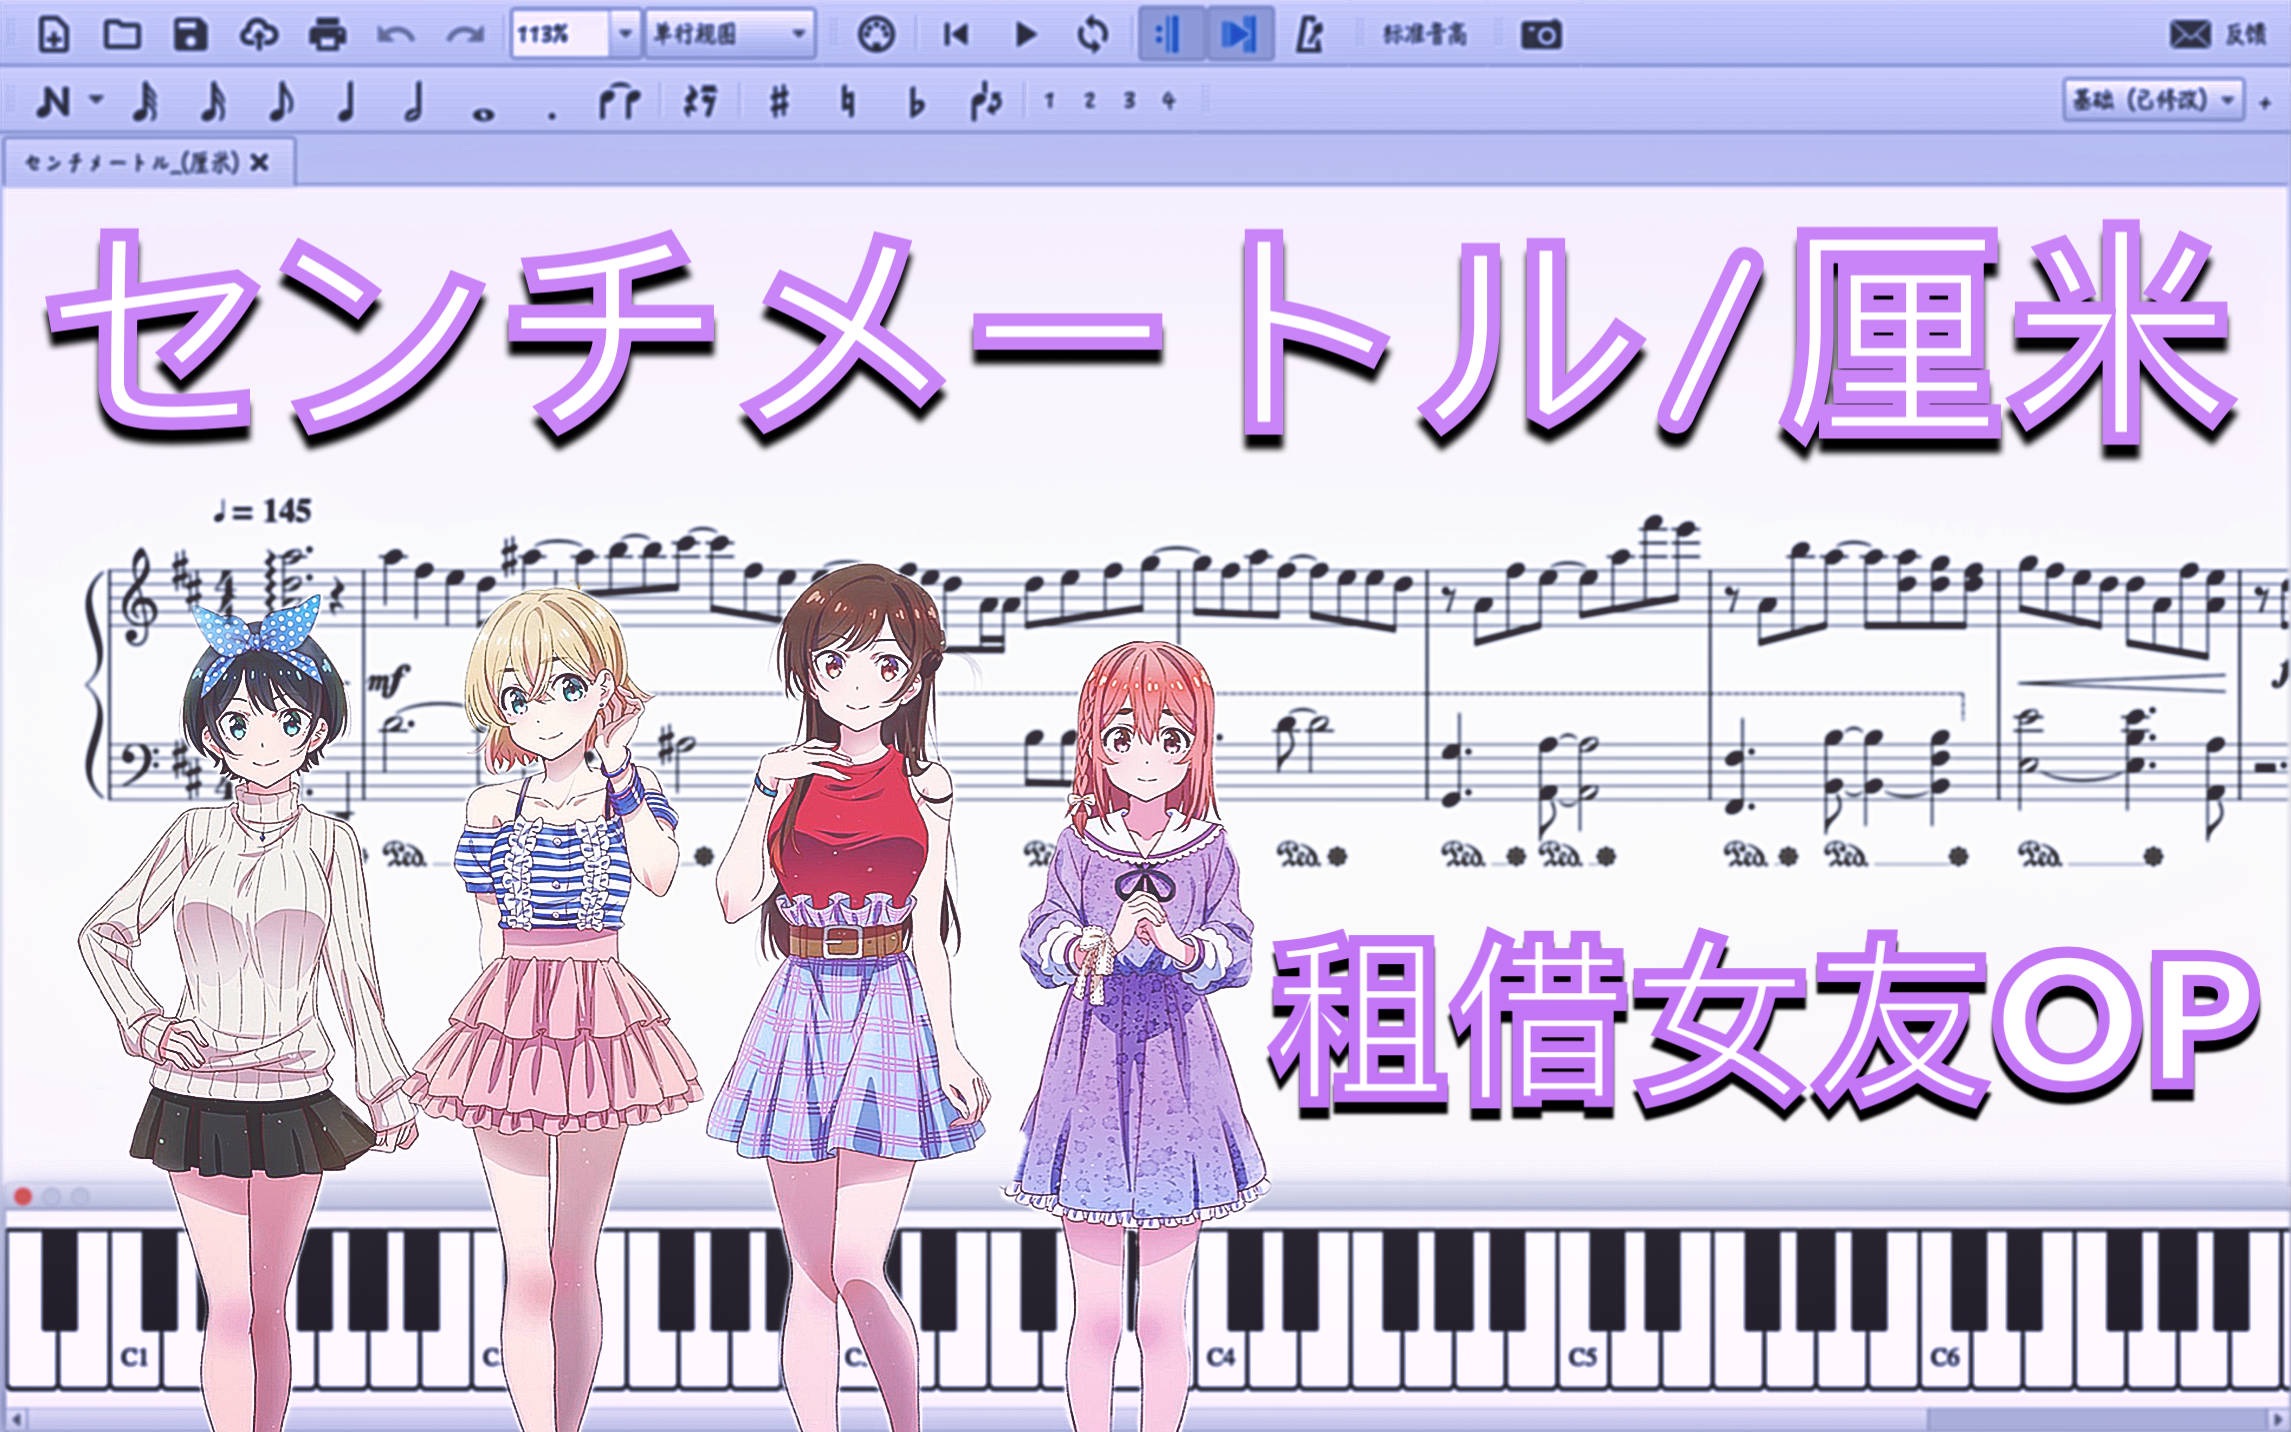Toggle the play repeats button
Viewport: 2291px width, 1432px height.
1170,35
